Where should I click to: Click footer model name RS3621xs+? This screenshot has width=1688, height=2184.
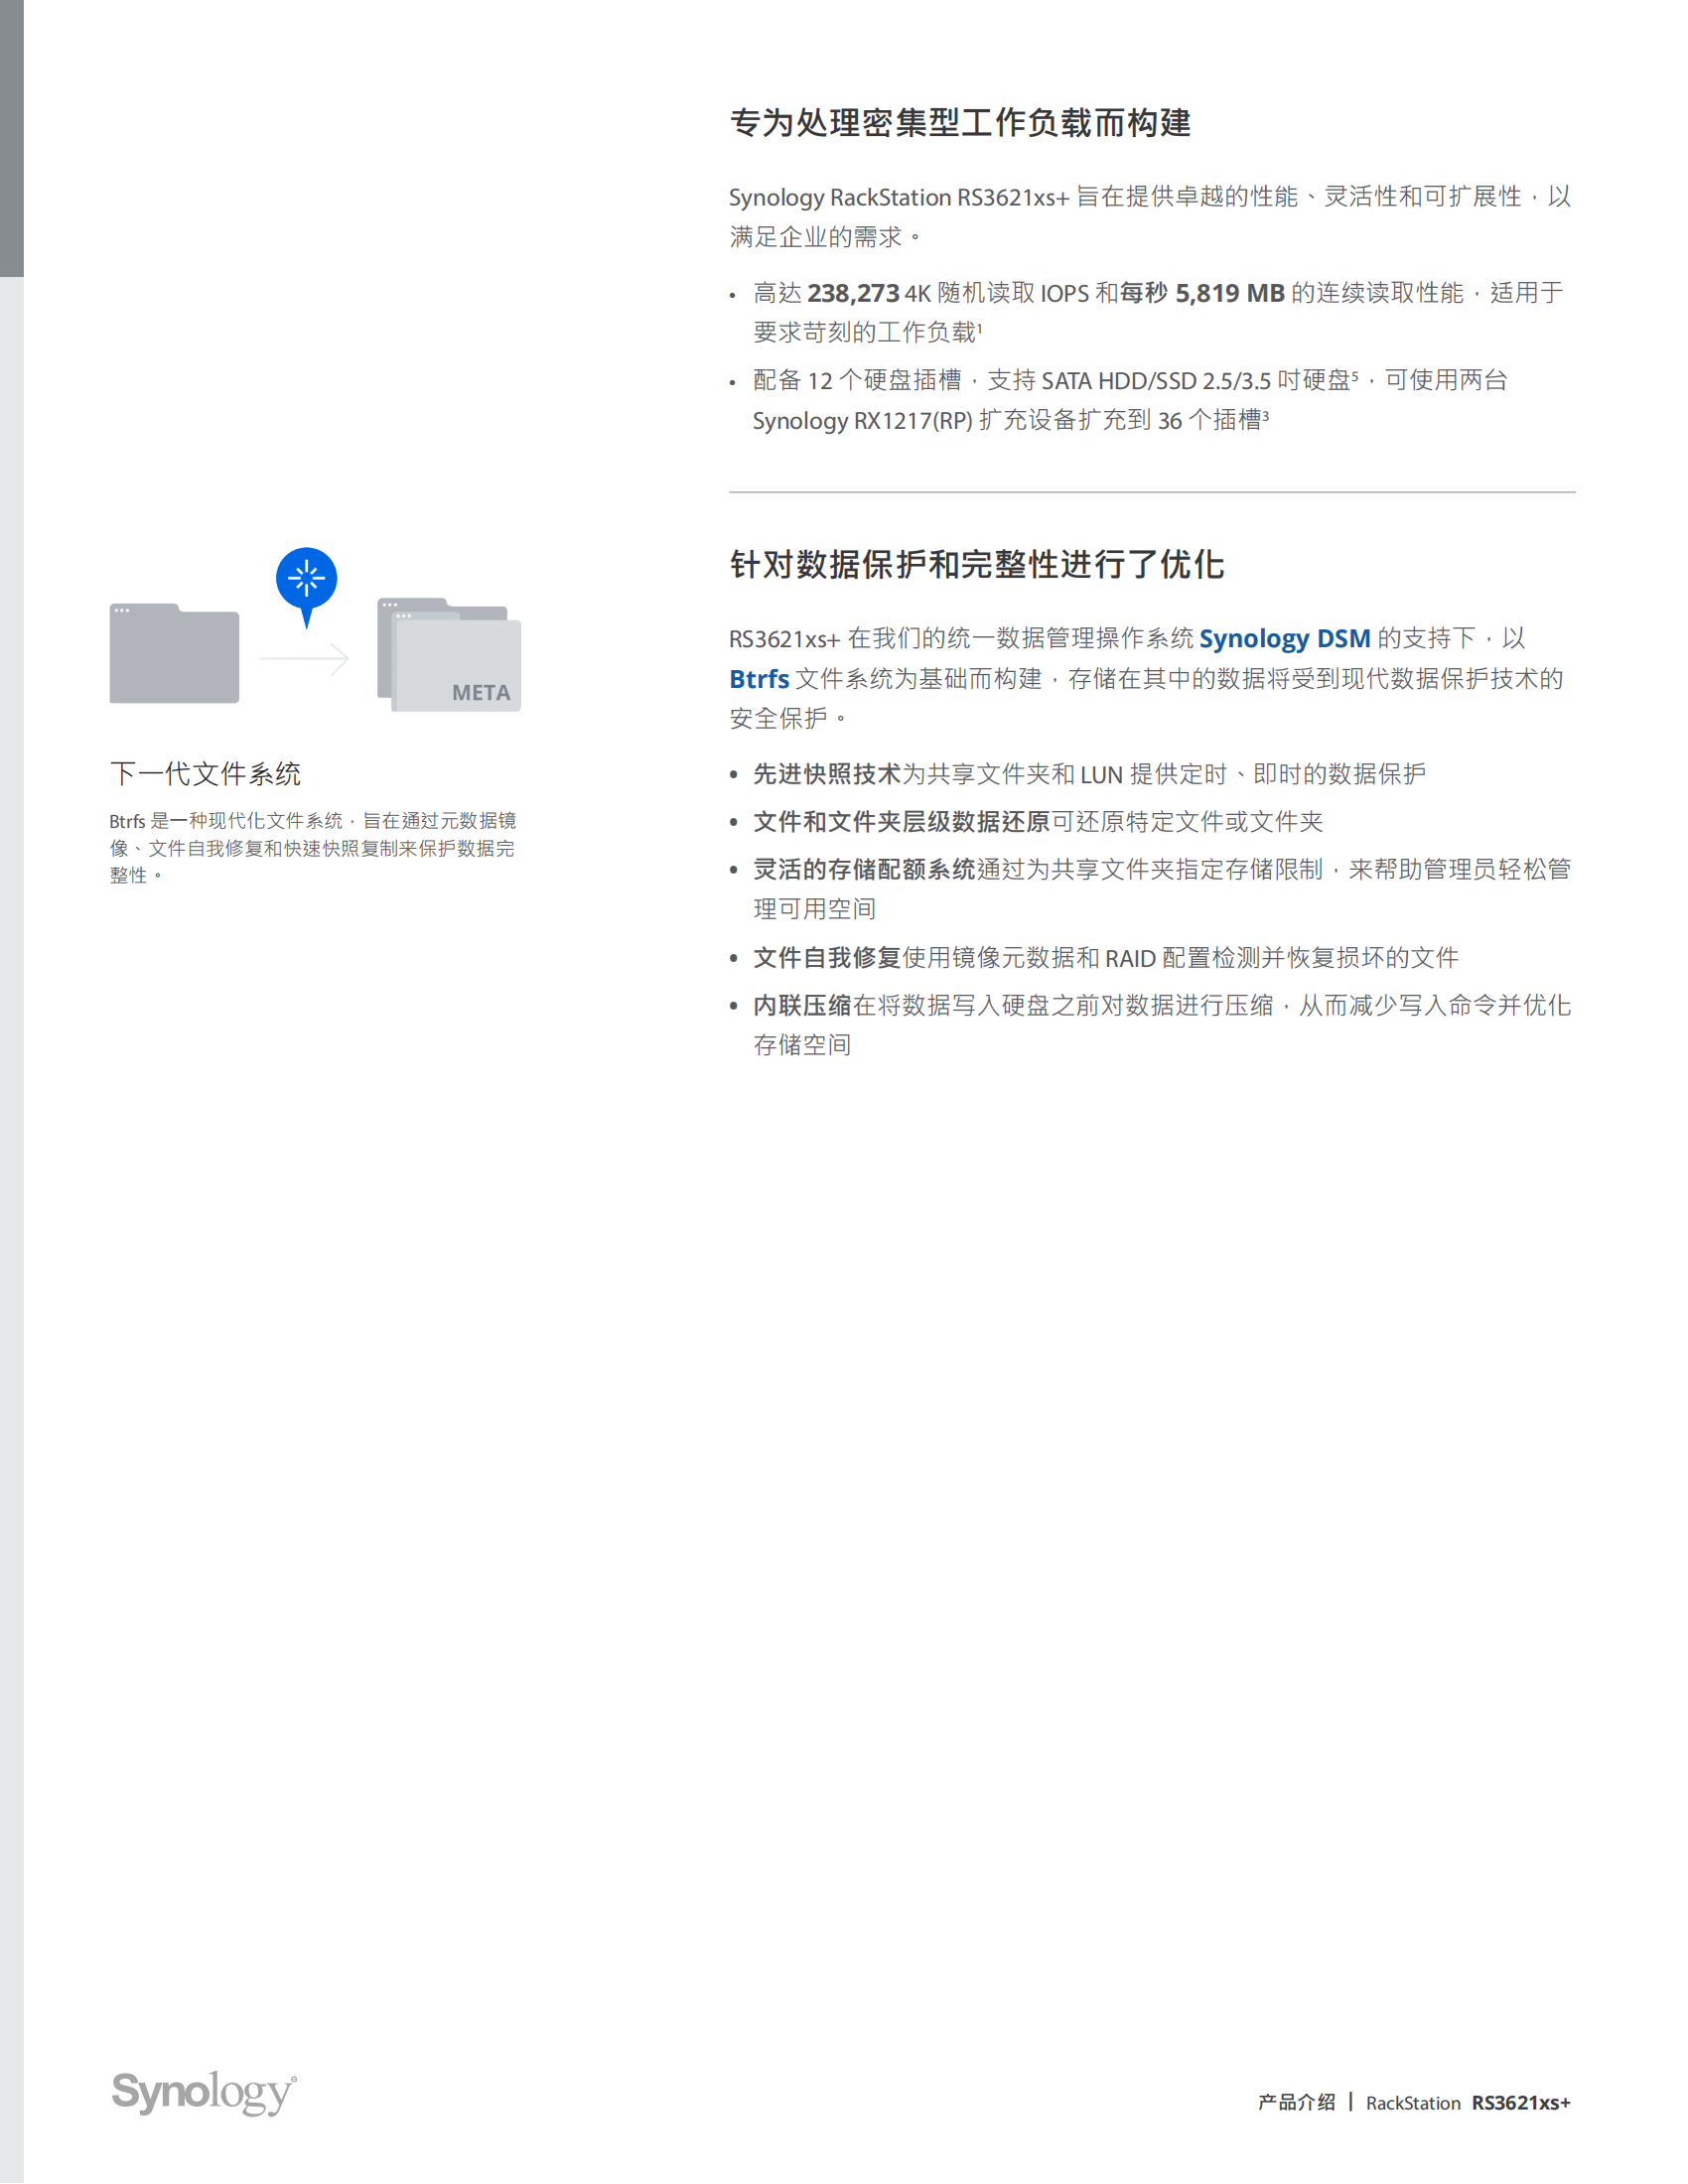click(x=1521, y=2103)
